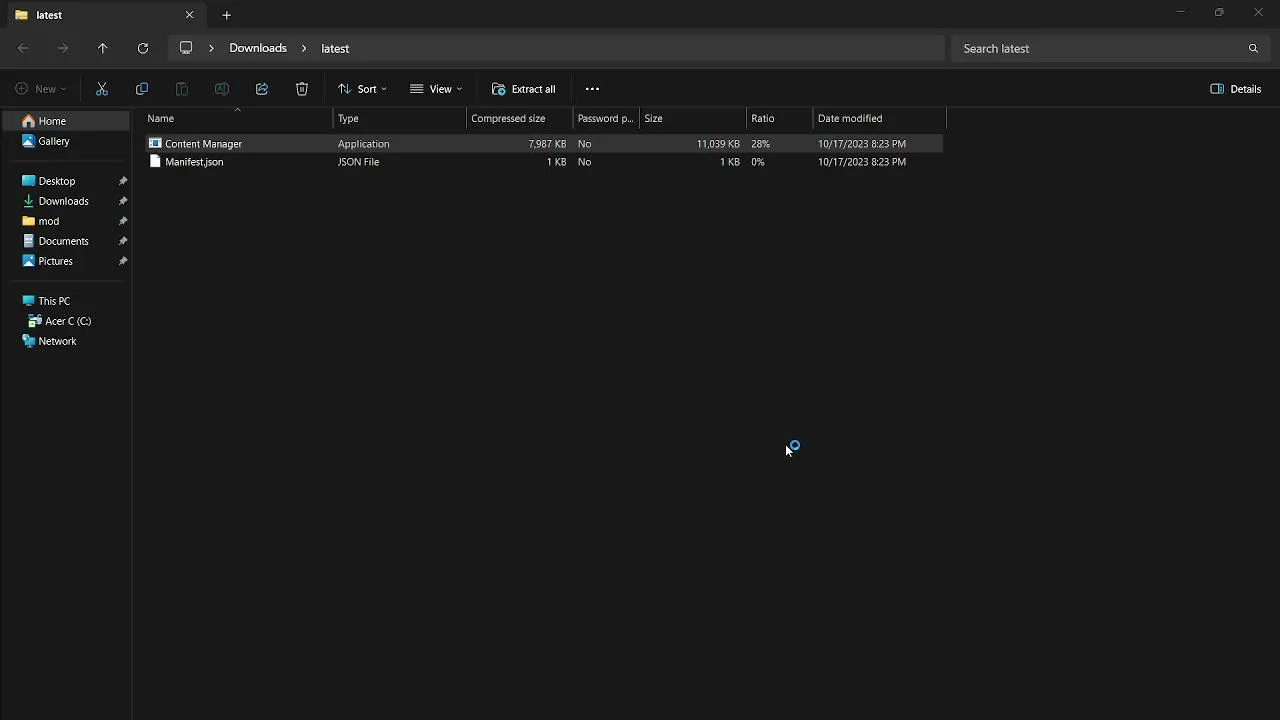
Task: Expand chevron before Downloads in address bar
Action: 211,48
